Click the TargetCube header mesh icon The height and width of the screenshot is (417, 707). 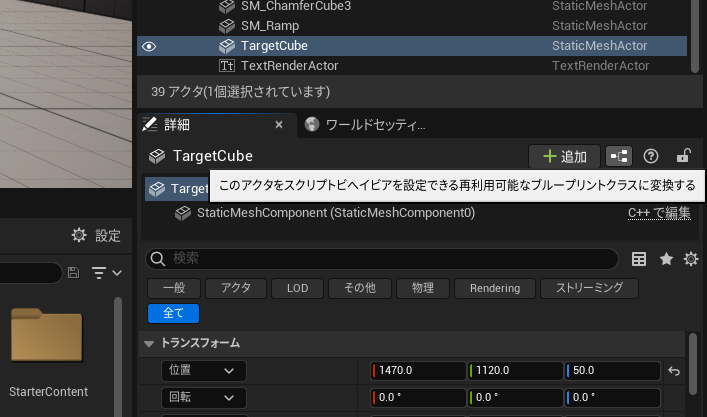point(157,156)
